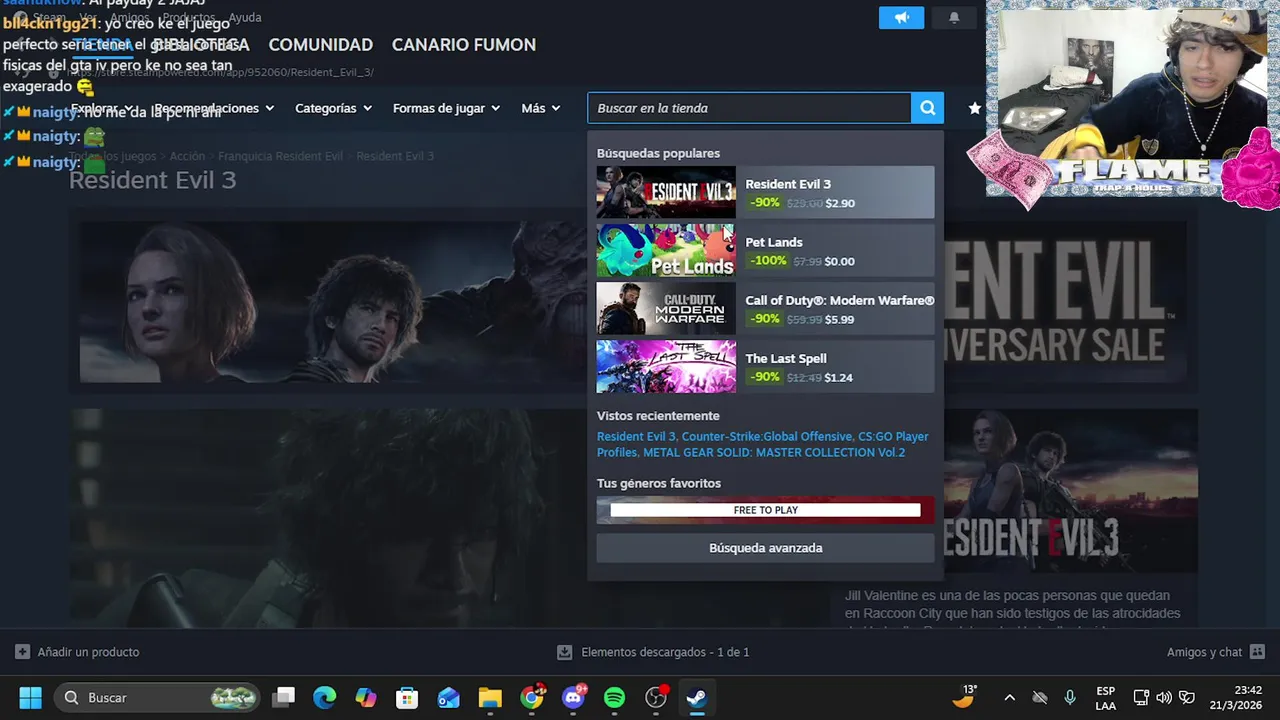Switch to Google Chrome on the taskbar
This screenshot has width=1280, height=720.
coord(532,697)
